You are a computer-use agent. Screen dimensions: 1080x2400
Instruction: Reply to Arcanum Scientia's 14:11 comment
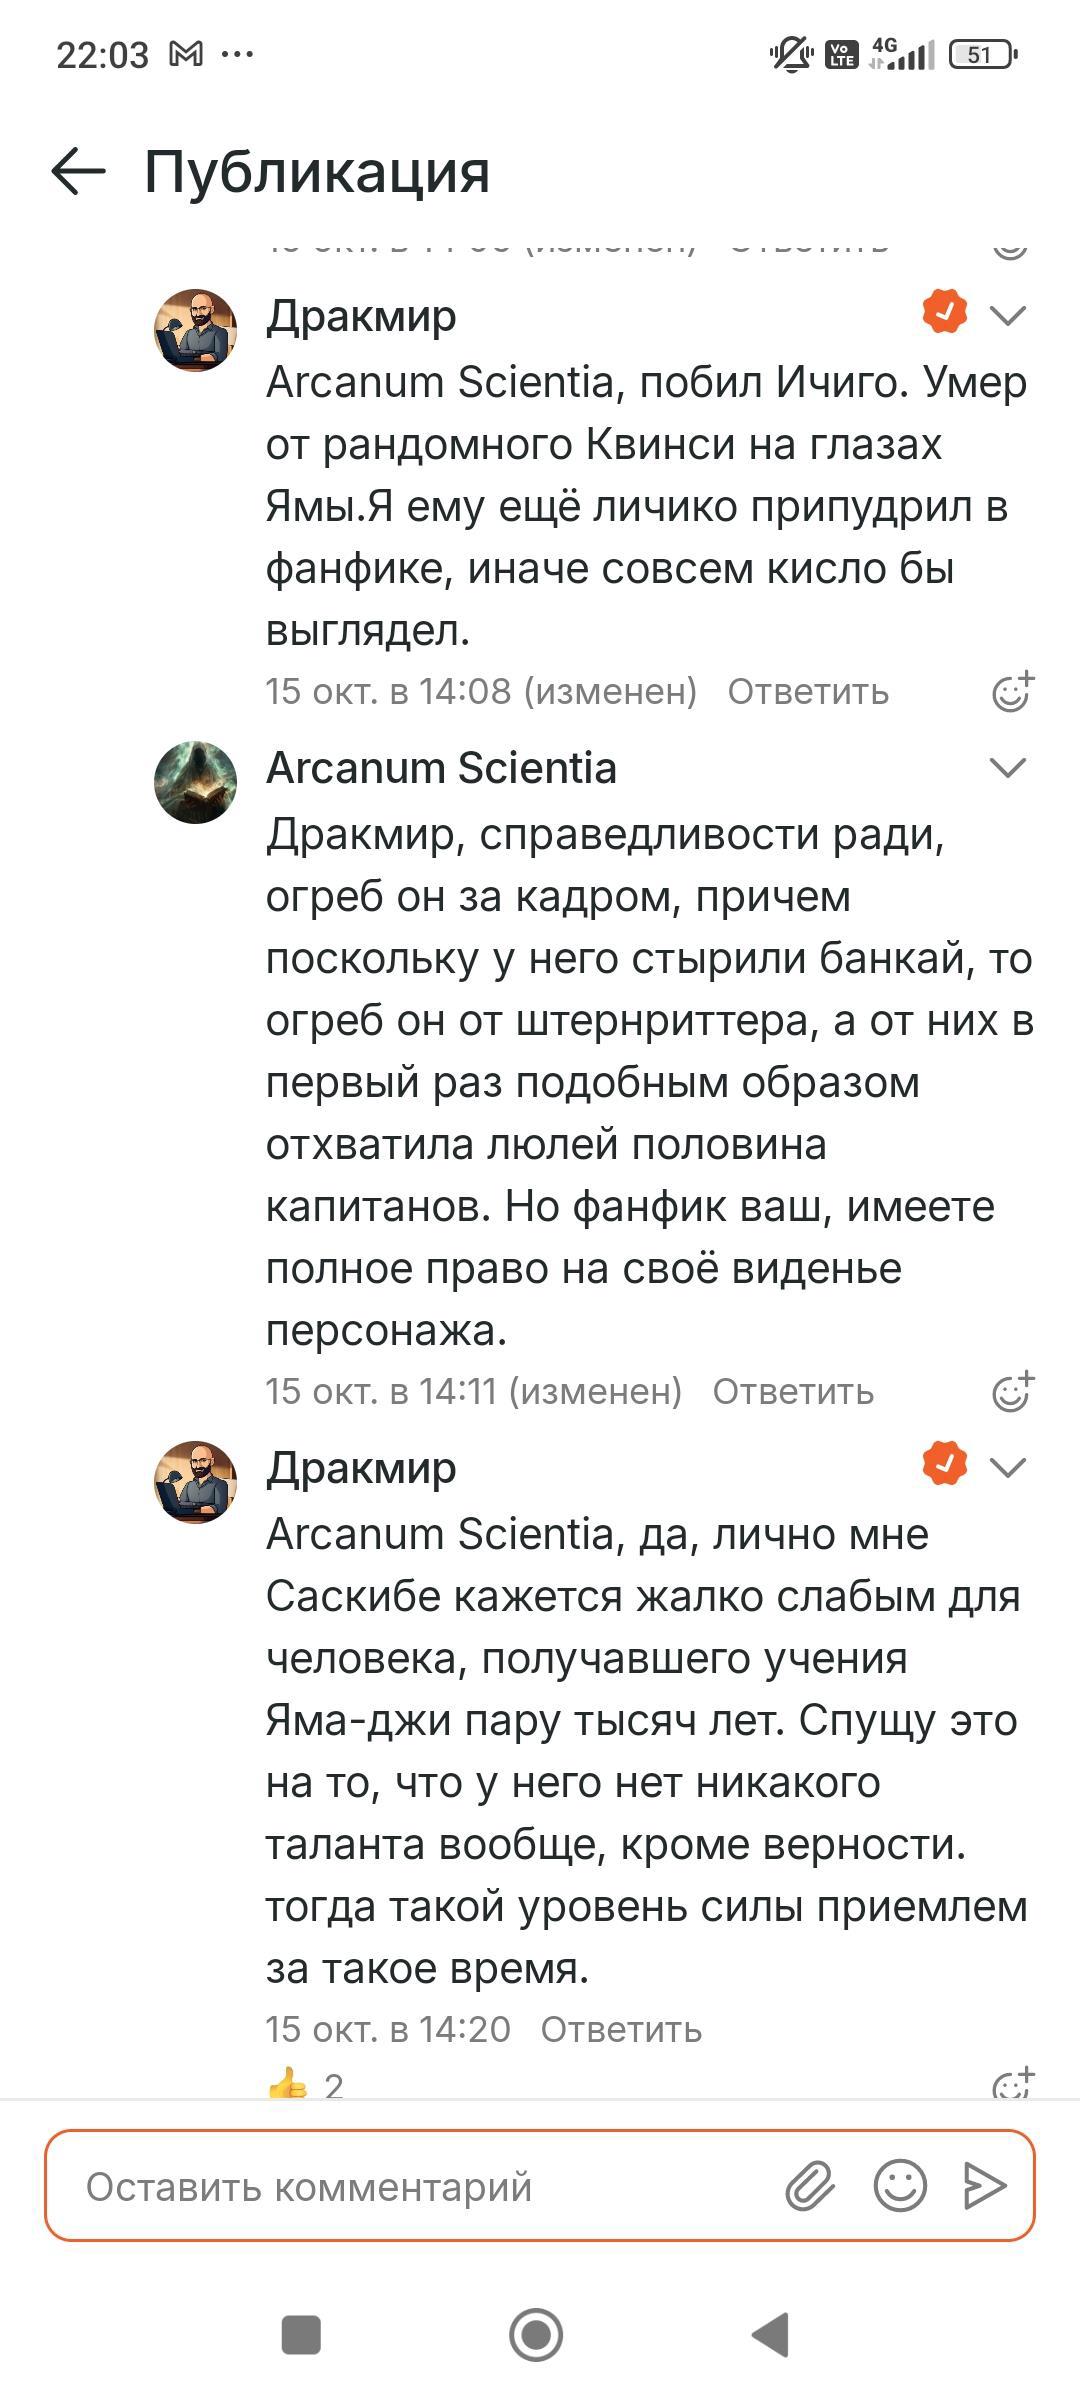[793, 1392]
